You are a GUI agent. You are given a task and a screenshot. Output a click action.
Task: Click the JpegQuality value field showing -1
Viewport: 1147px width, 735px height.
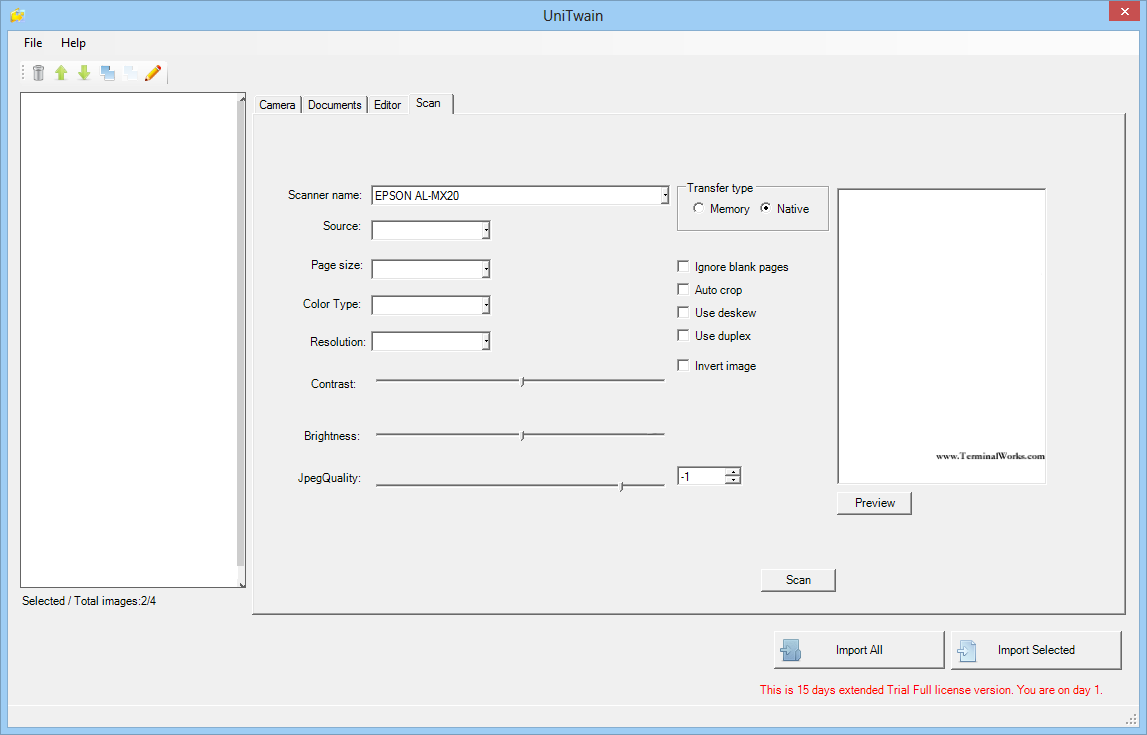[702, 477]
